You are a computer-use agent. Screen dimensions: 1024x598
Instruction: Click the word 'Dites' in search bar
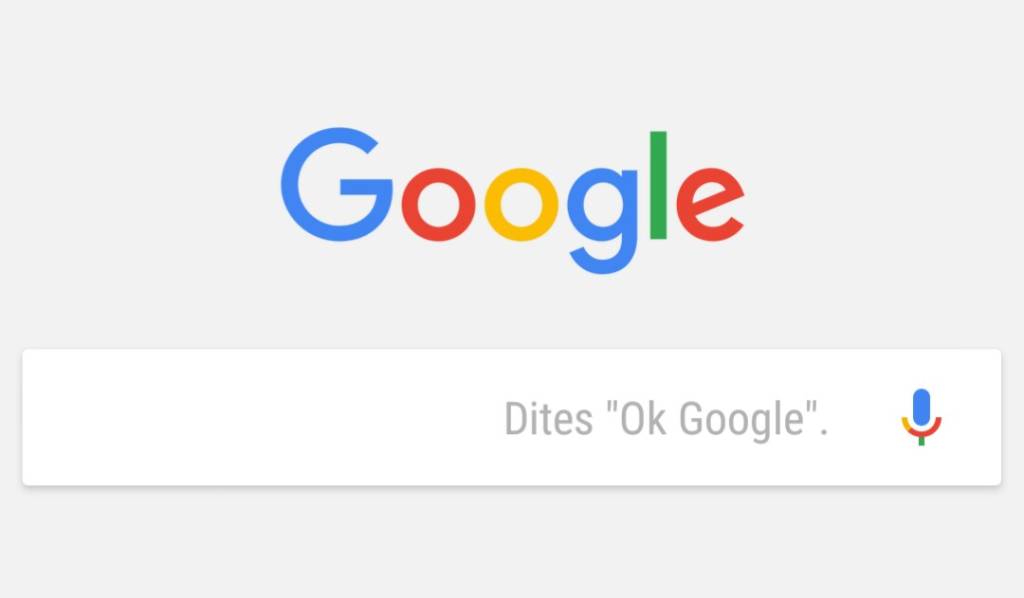point(549,418)
